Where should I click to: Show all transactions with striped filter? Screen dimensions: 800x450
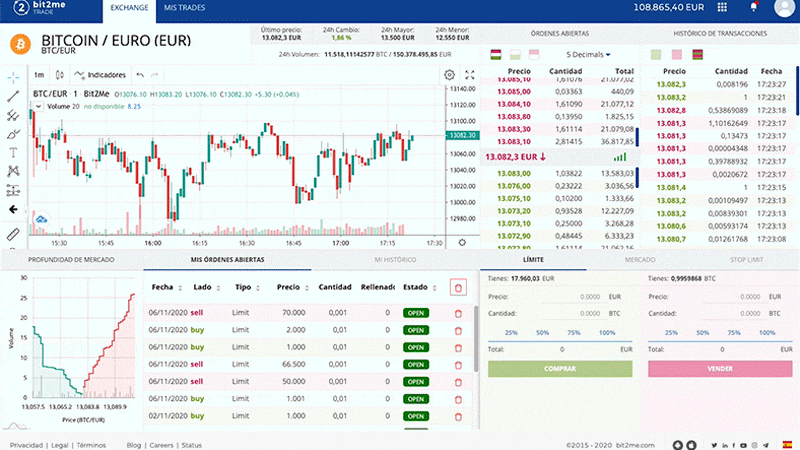tap(697, 55)
